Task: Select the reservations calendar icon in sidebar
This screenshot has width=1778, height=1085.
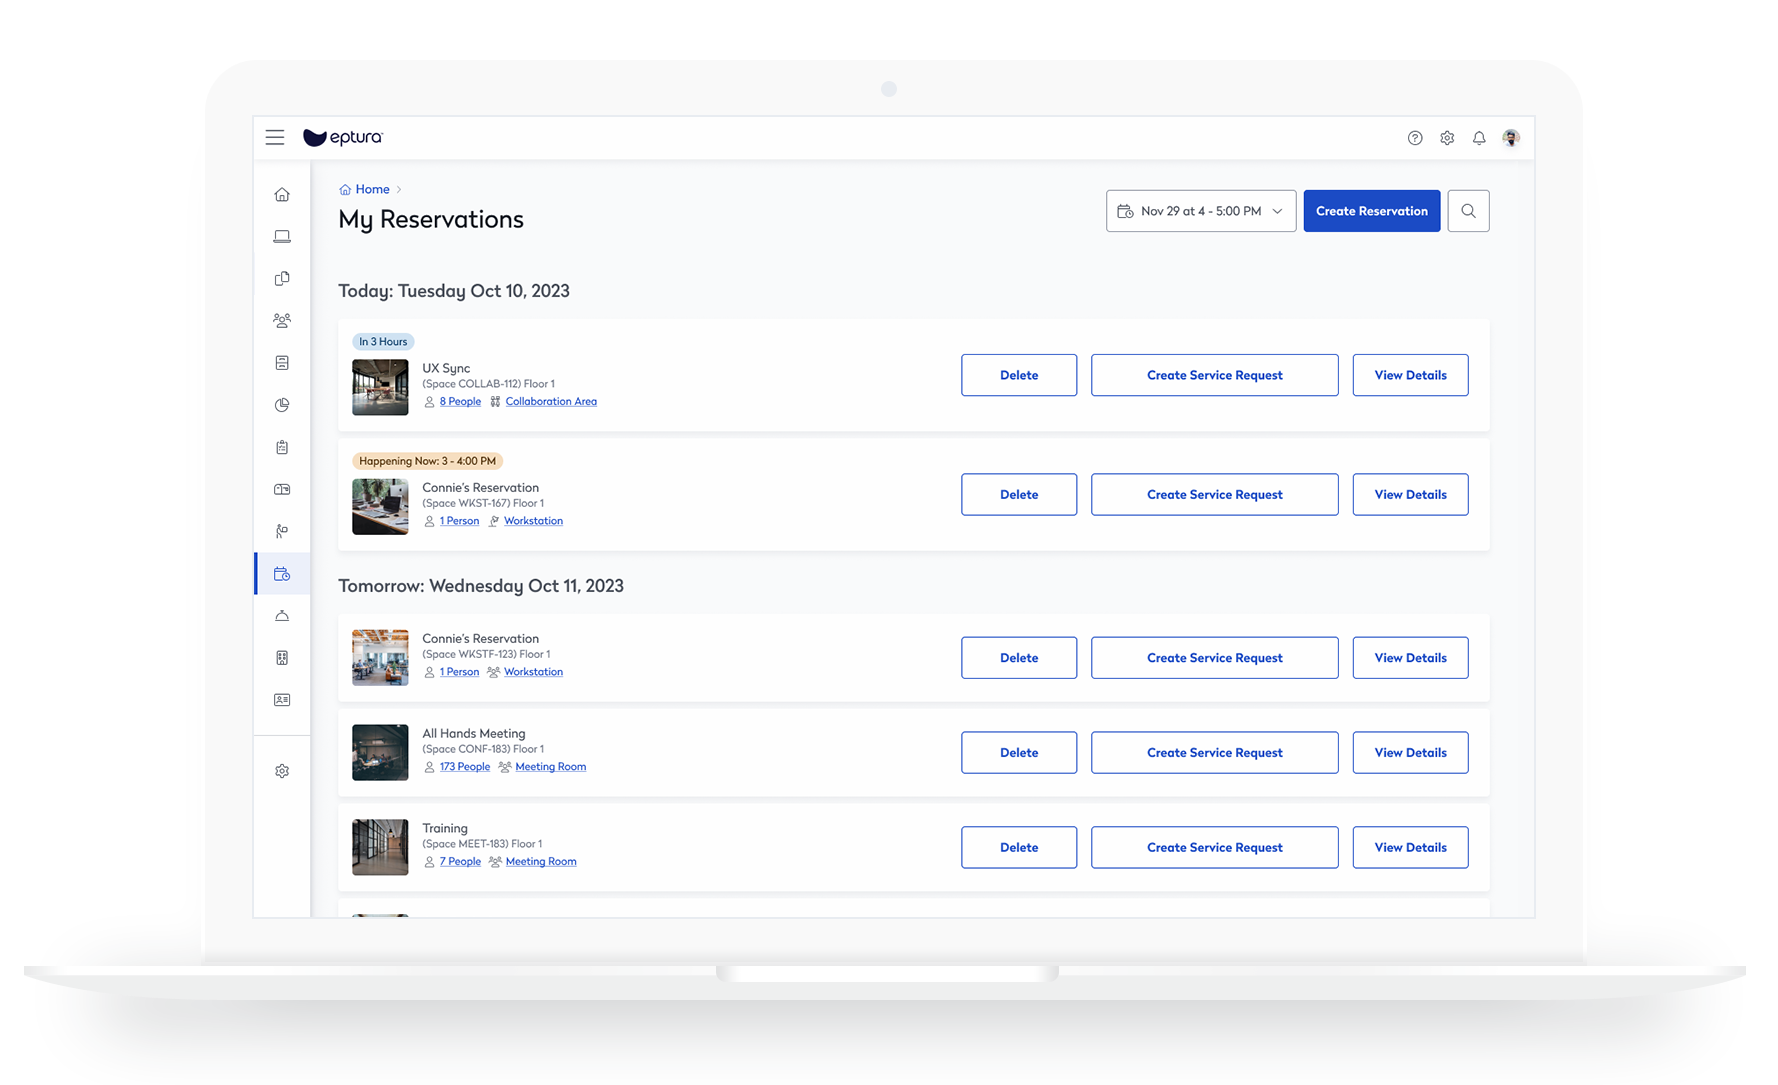Action: 281,573
